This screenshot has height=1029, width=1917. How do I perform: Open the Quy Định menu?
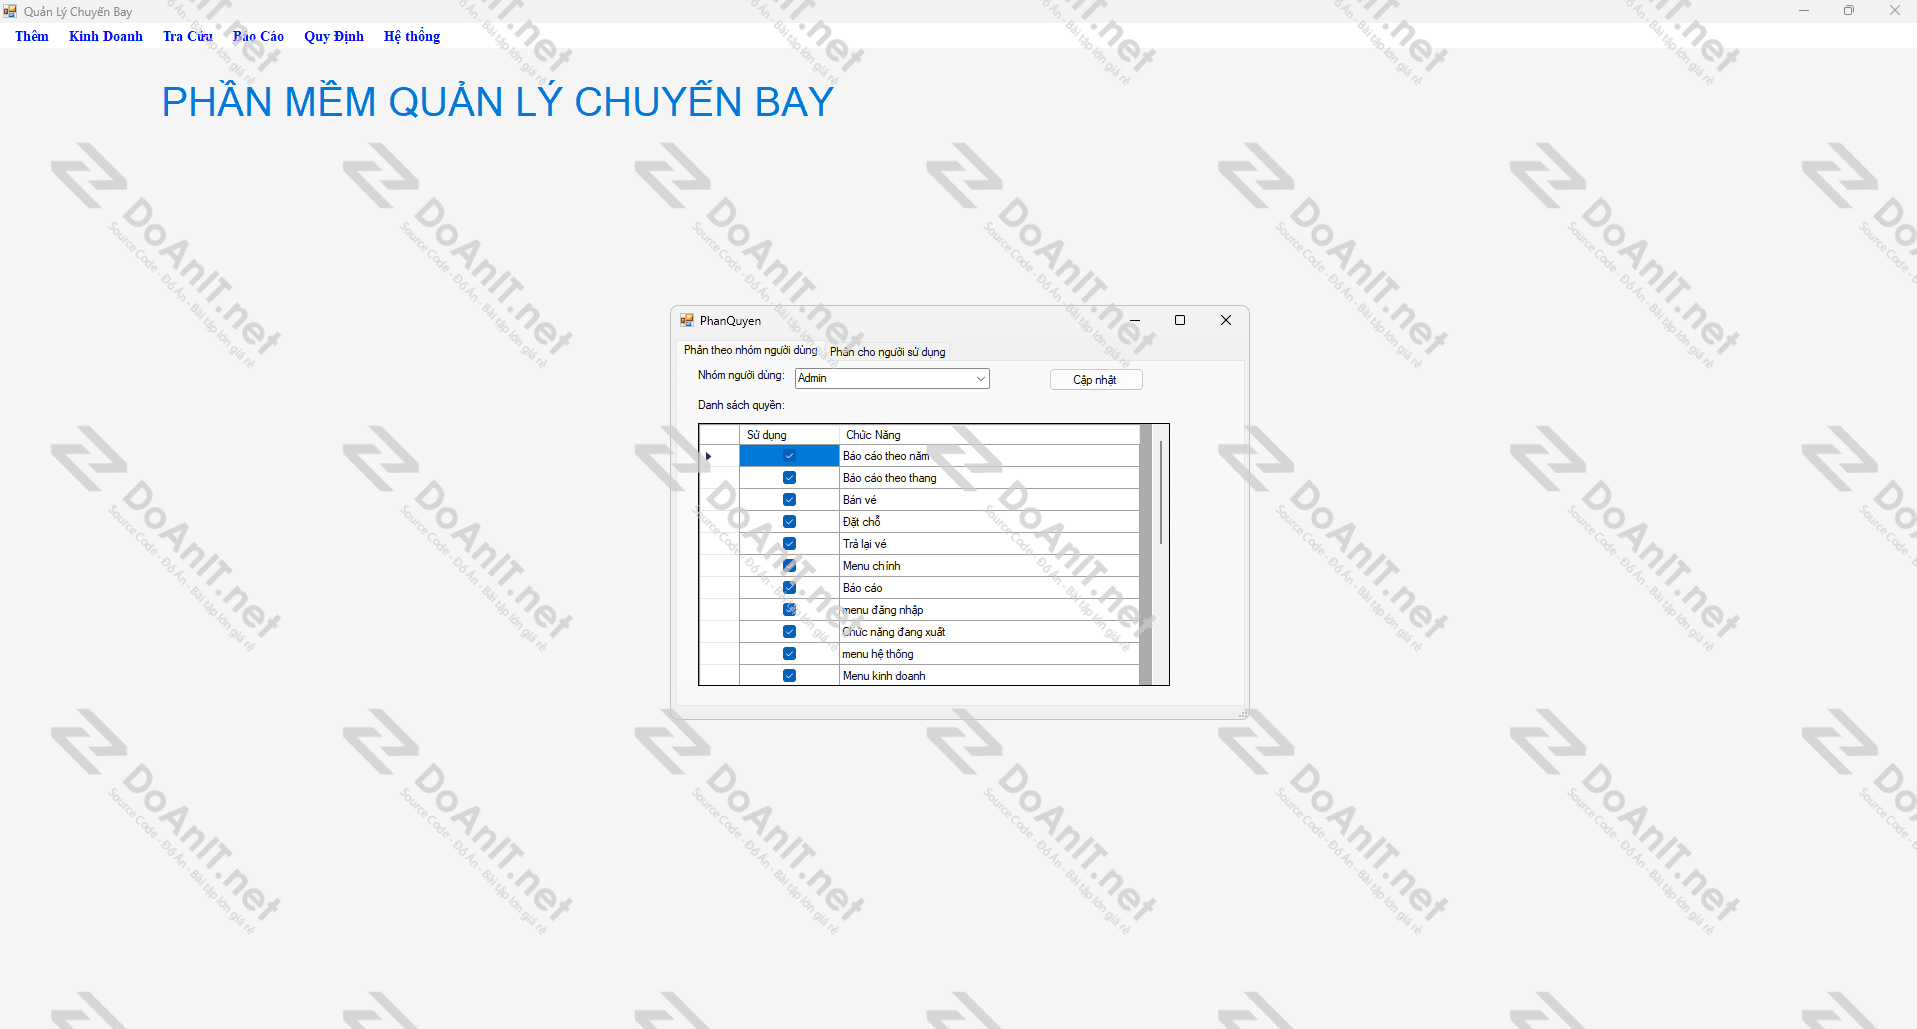[334, 36]
